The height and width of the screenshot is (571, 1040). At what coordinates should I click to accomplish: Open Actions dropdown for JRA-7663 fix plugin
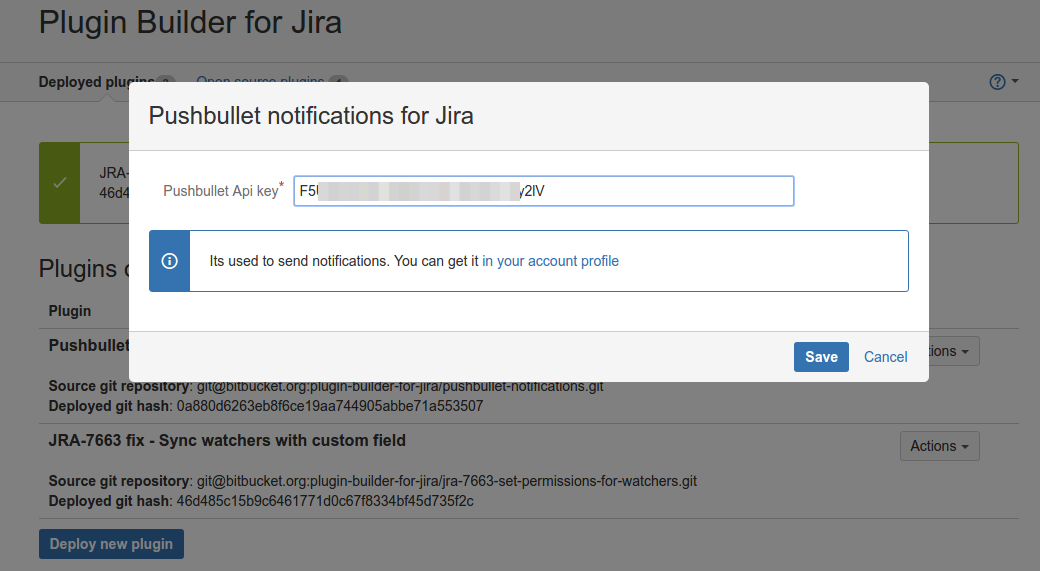click(x=939, y=446)
